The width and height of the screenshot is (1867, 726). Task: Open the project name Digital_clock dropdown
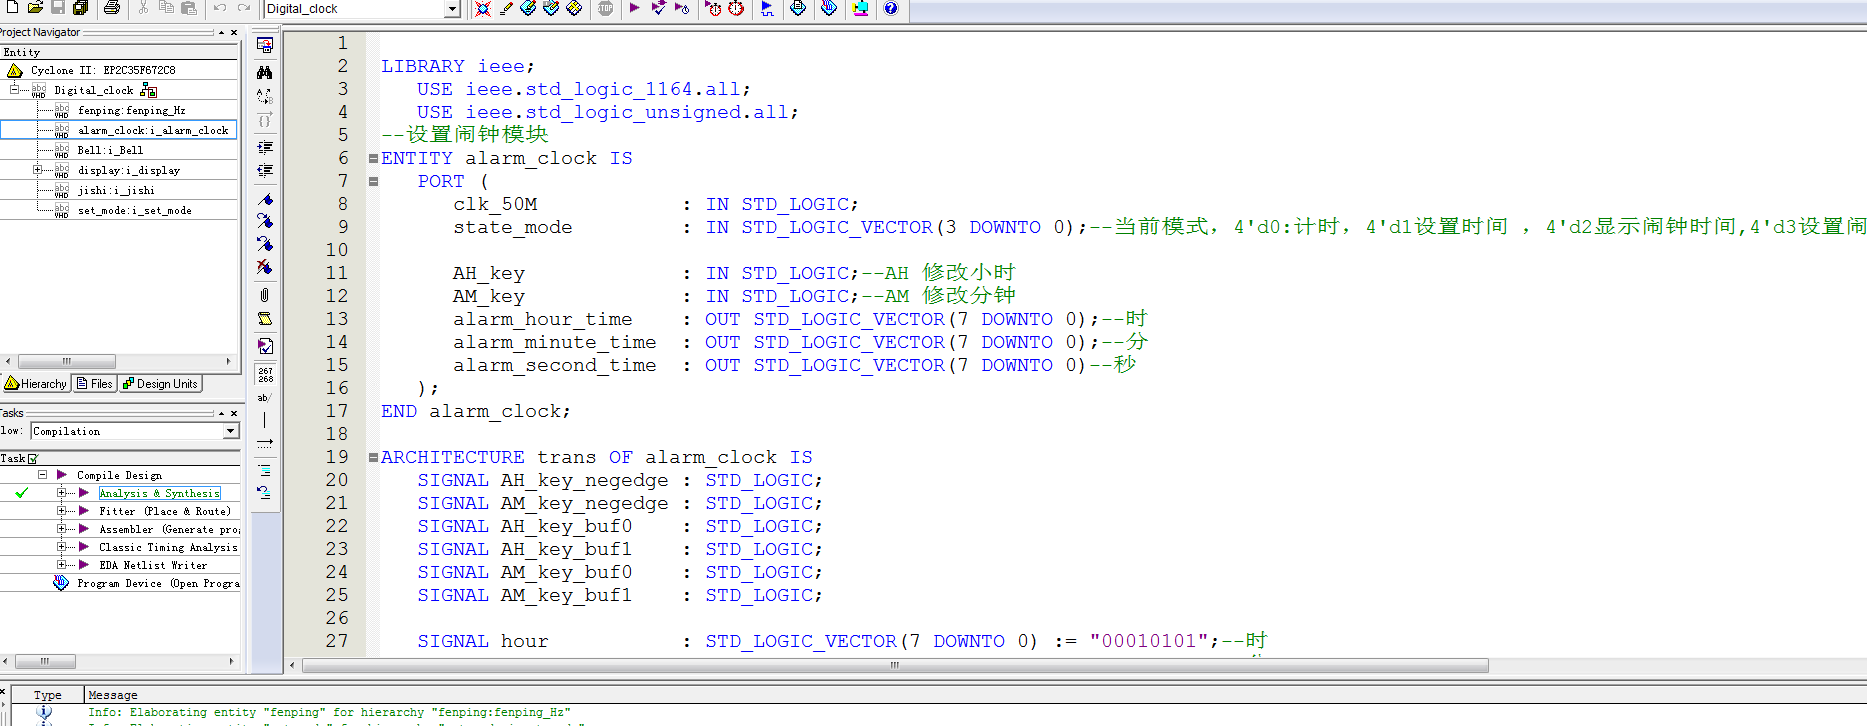pyautogui.click(x=452, y=9)
